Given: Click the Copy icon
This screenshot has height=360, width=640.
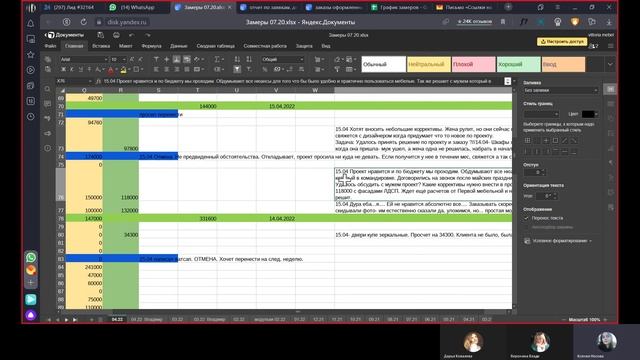Looking at the screenshot, I should [x=48, y=60].
